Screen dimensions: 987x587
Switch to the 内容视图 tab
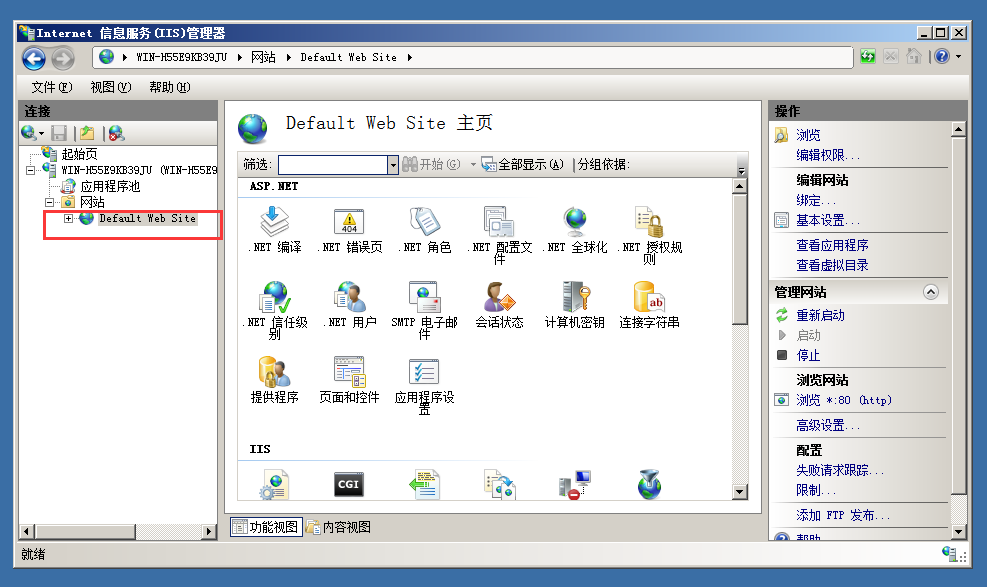[344, 526]
